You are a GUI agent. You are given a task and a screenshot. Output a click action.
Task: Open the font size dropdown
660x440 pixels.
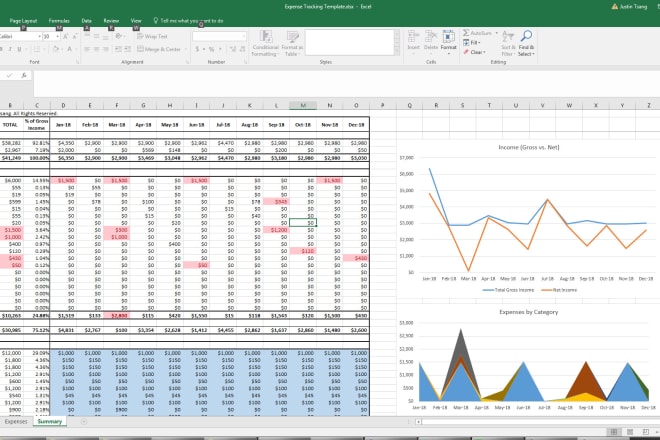tap(57, 37)
